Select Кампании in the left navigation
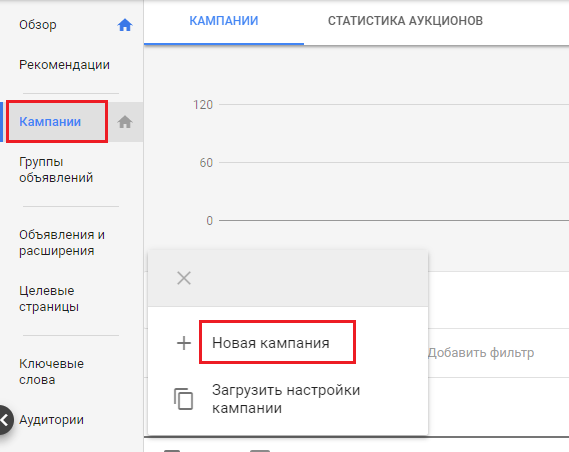This screenshot has width=569, height=452. (x=50, y=122)
